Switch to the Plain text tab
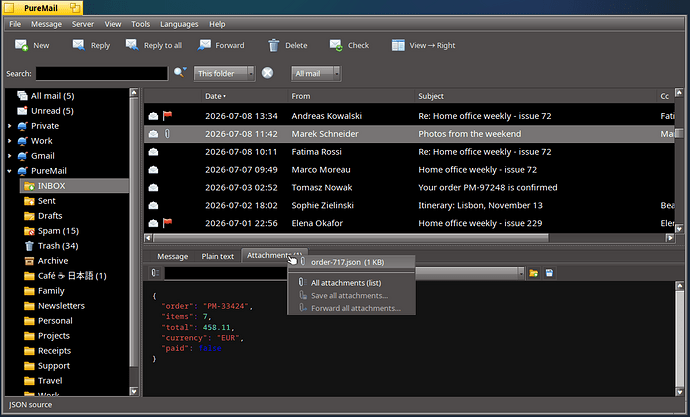 tap(217, 256)
